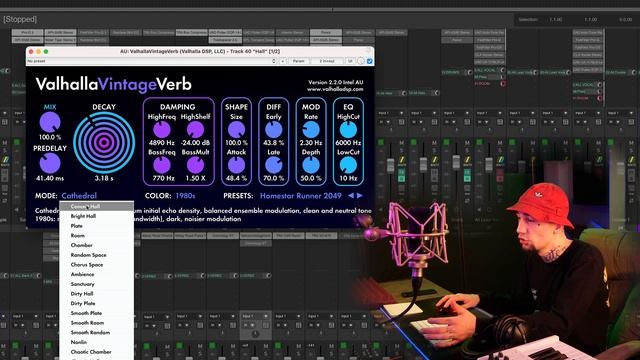Select Chorus Space reverb mode

point(97,264)
